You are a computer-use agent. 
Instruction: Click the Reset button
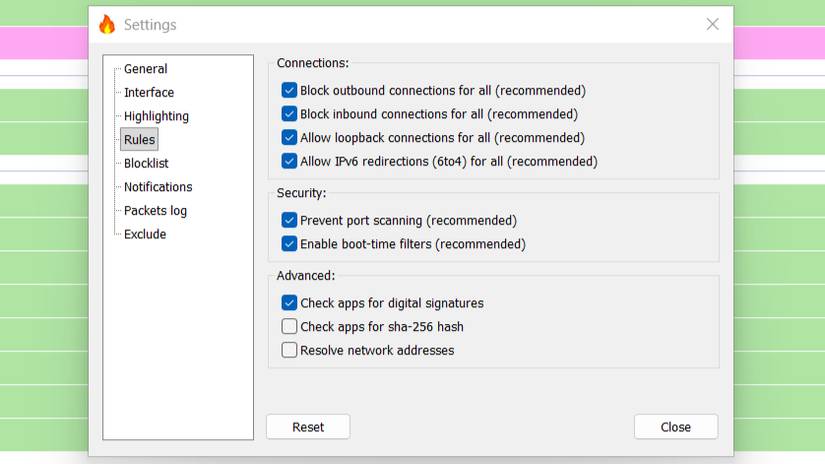308,427
